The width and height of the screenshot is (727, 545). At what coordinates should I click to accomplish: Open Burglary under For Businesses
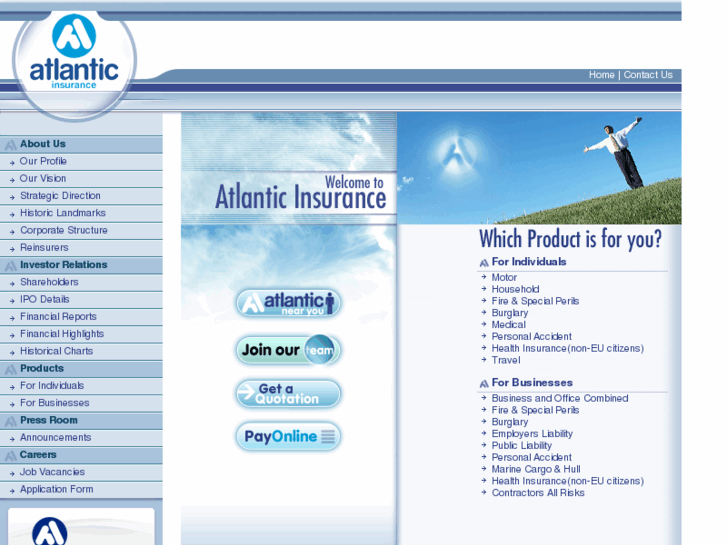point(510,422)
